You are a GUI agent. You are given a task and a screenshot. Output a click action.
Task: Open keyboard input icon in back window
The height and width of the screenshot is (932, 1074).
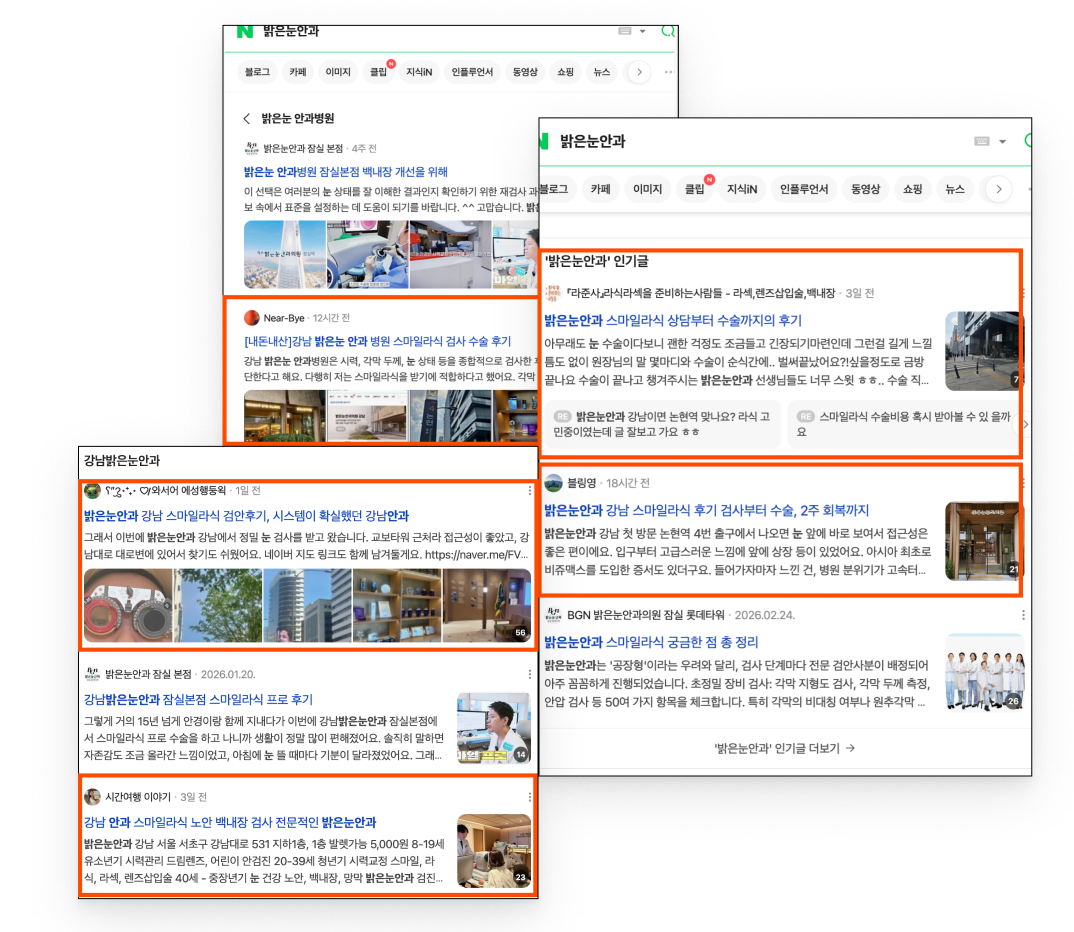coord(625,31)
